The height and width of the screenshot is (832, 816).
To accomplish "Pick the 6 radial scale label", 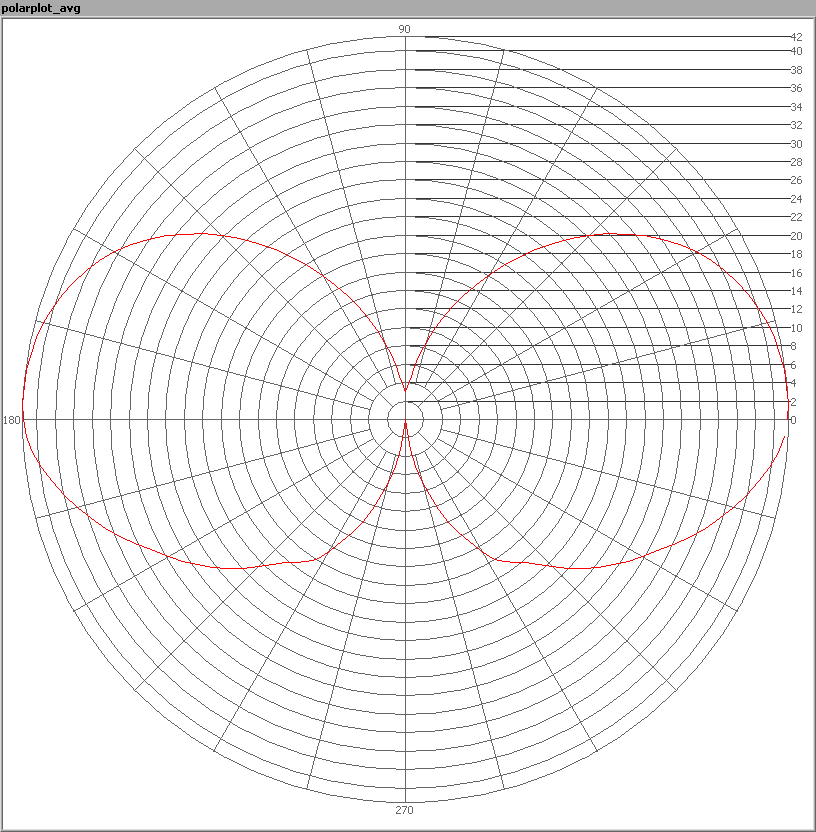I will coord(793,365).
